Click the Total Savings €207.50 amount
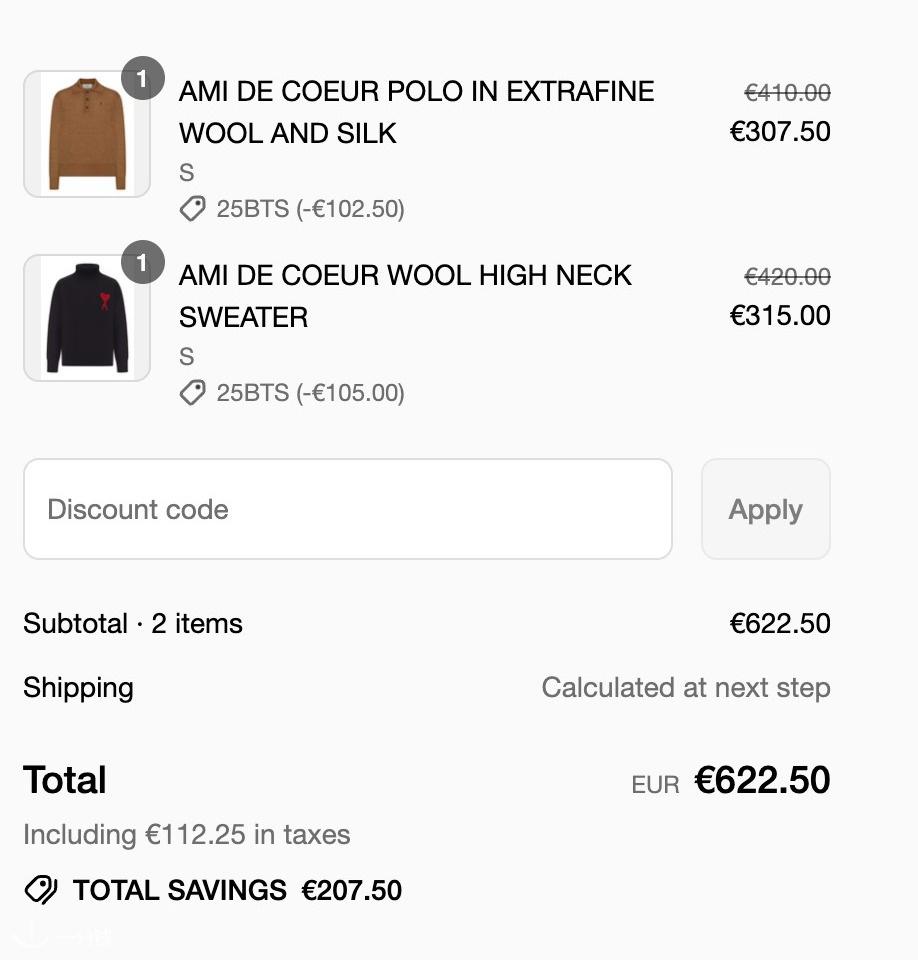This screenshot has height=960, width=918. click(x=352, y=890)
